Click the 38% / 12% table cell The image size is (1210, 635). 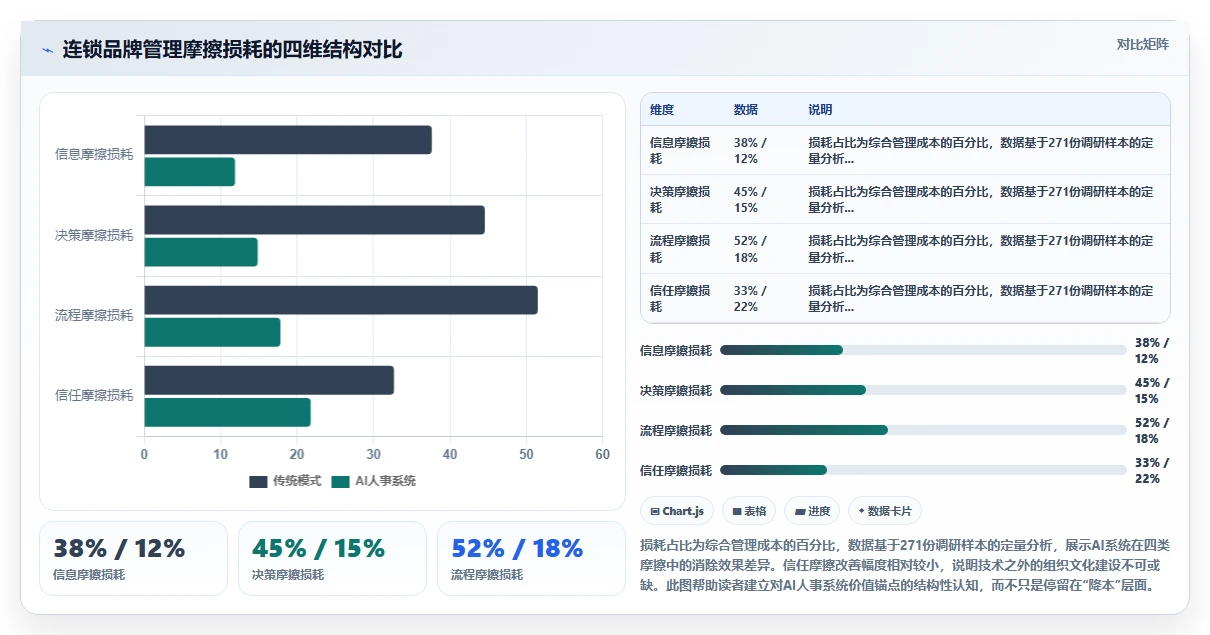tap(762, 150)
